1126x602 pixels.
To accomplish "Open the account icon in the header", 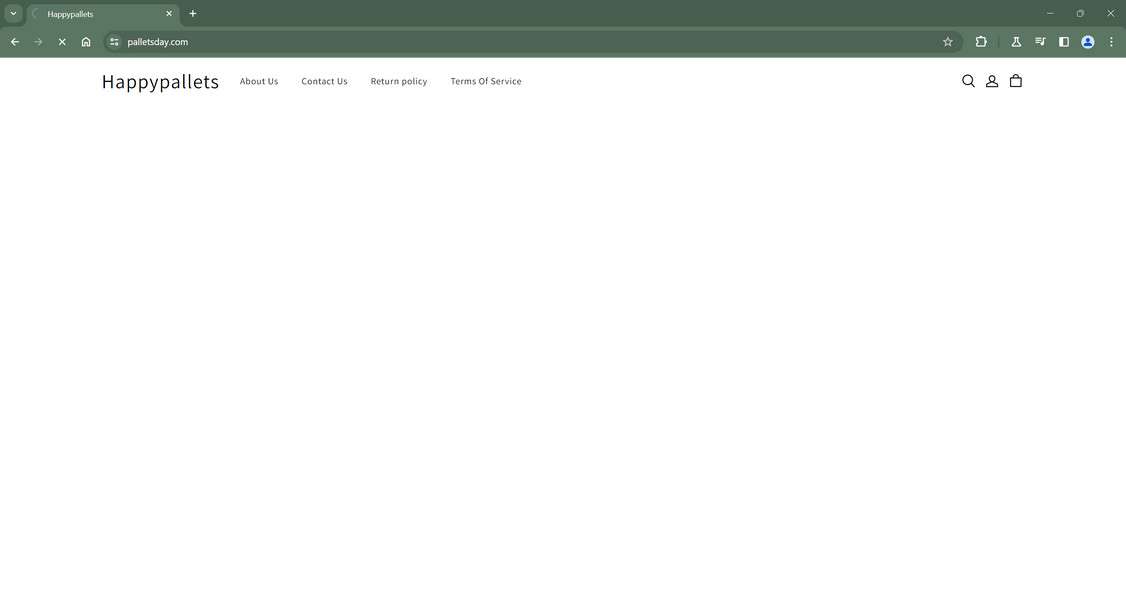I will (x=991, y=80).
